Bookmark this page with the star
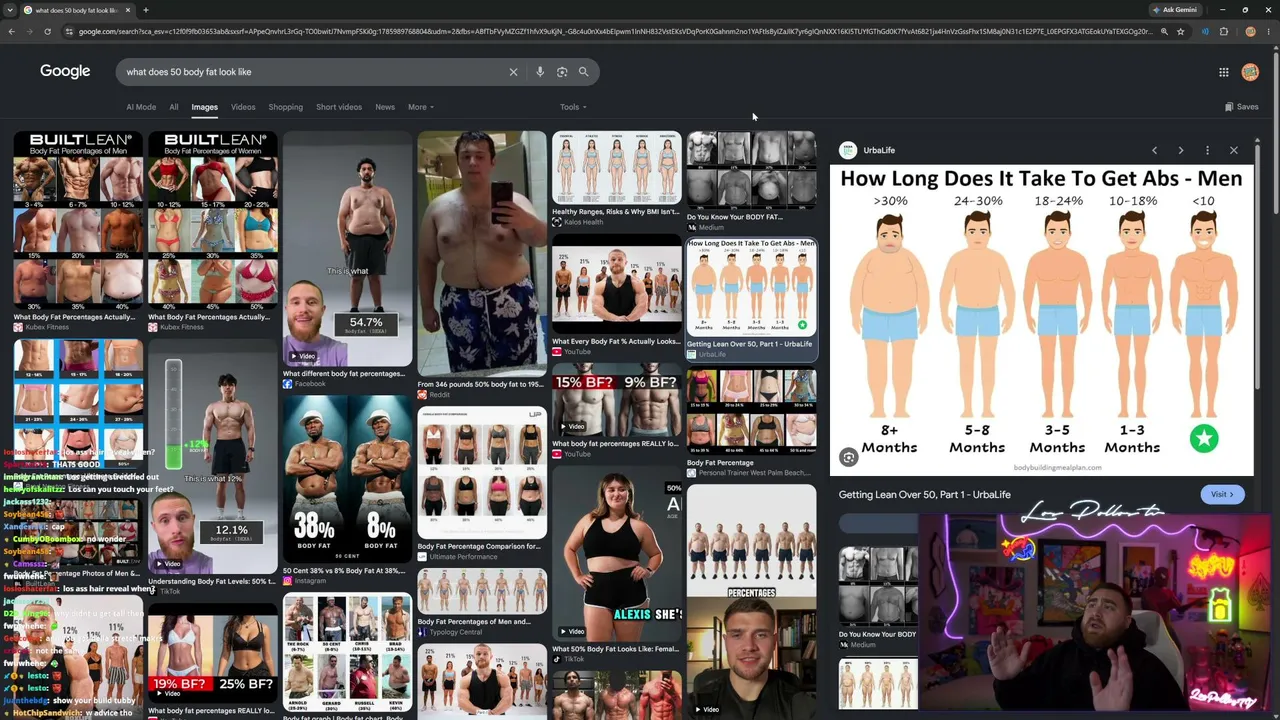Screen dimensions: 1280x720 (1181, 32)
